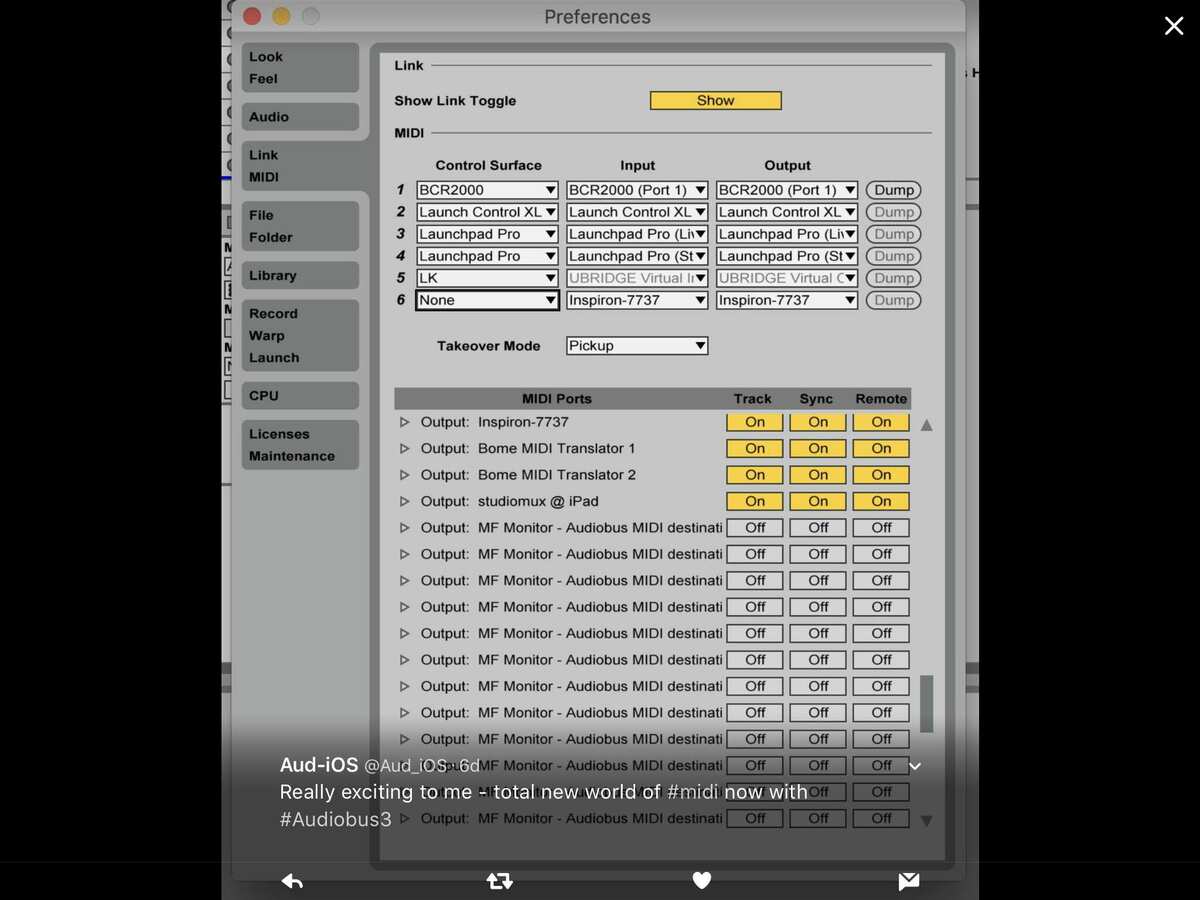Tap the reply arrow icon under the tweet
The image size is (1200, 900).
[x=292, y=881]
